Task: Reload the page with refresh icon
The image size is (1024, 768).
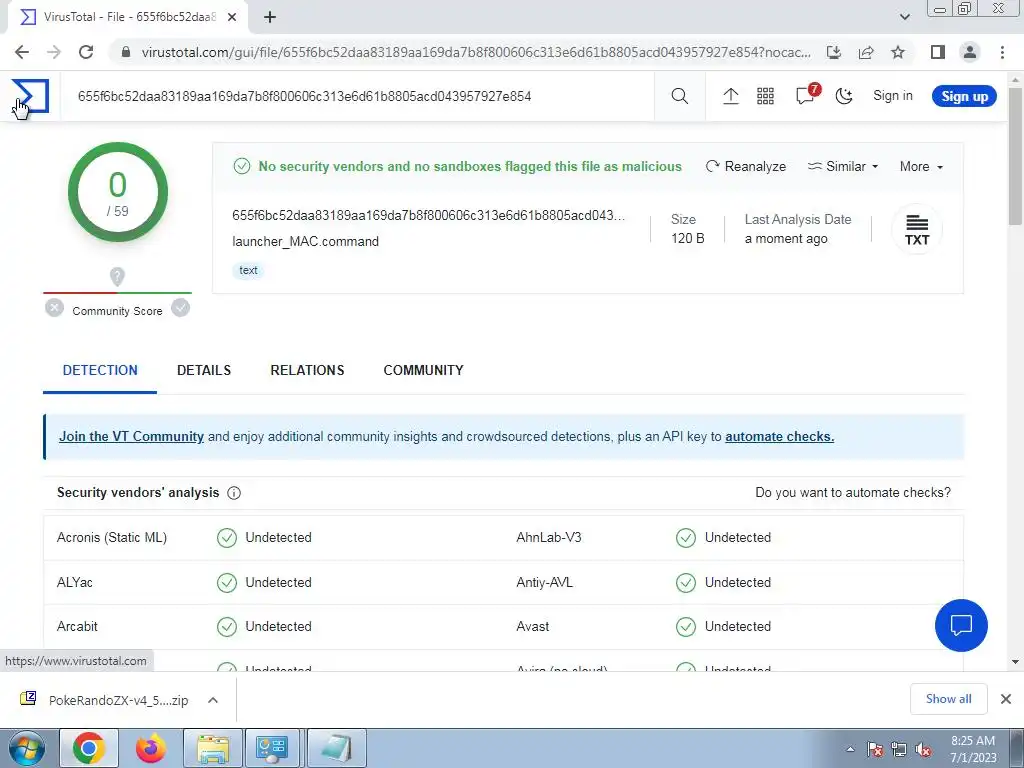Action: (x=86, y=52)
